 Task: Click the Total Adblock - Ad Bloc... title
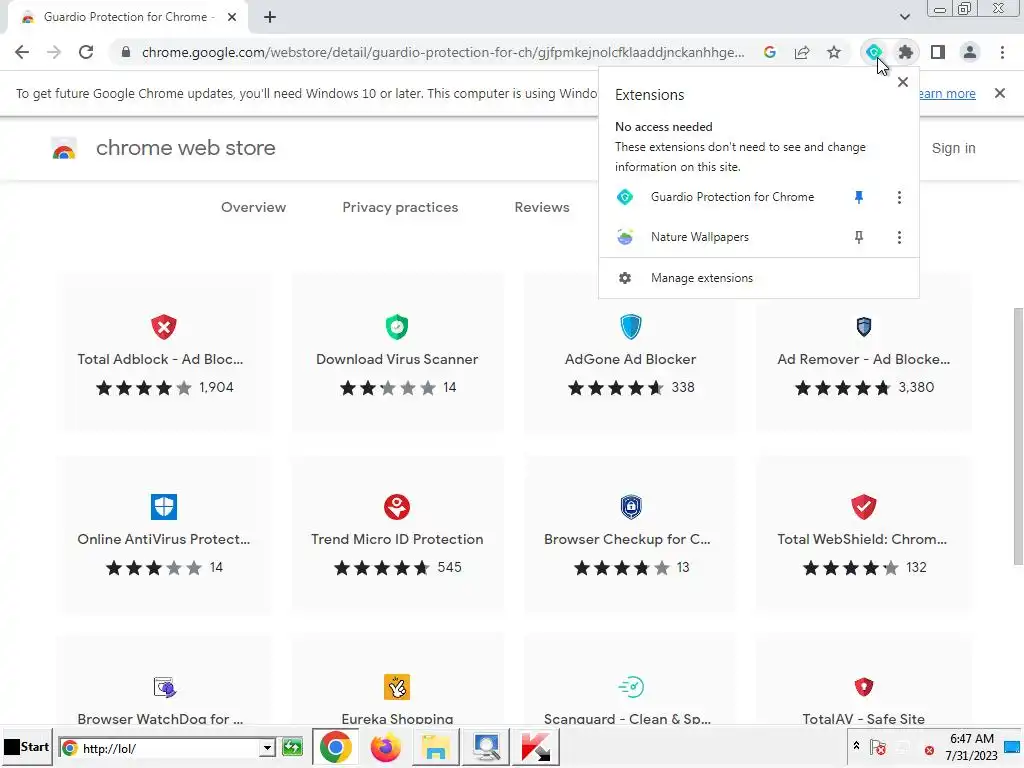160,359
